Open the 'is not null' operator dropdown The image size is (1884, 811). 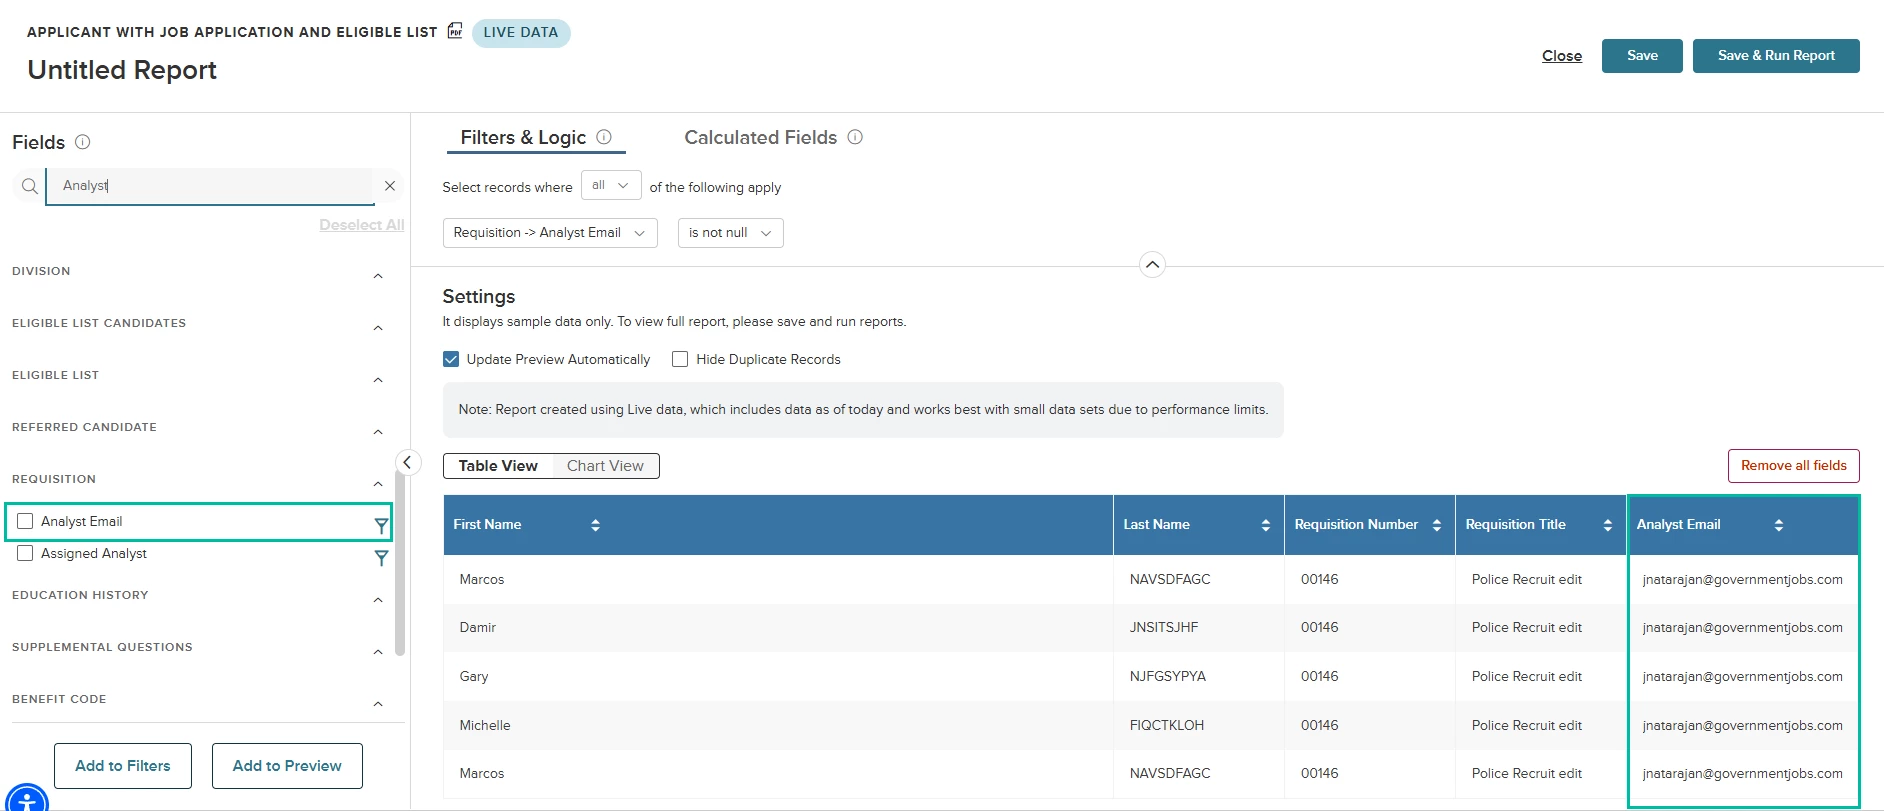click(730, 233)
